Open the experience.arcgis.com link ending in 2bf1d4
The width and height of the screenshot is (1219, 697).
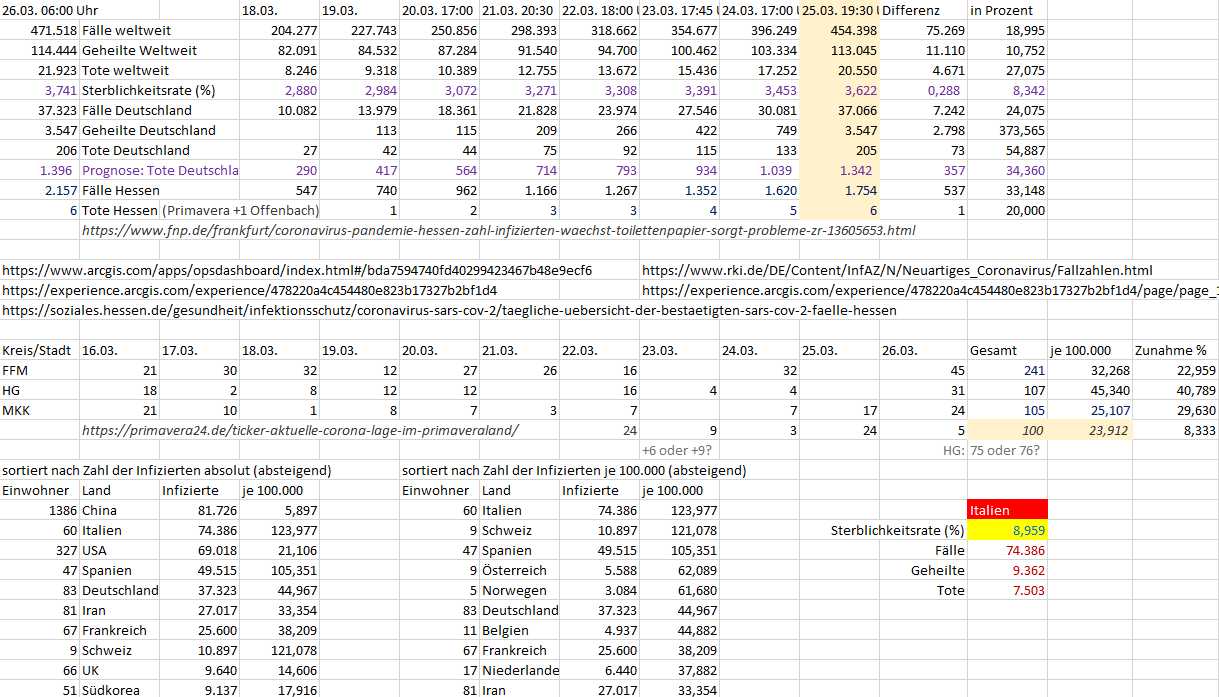pyautogui.click(x=250, y=290)
